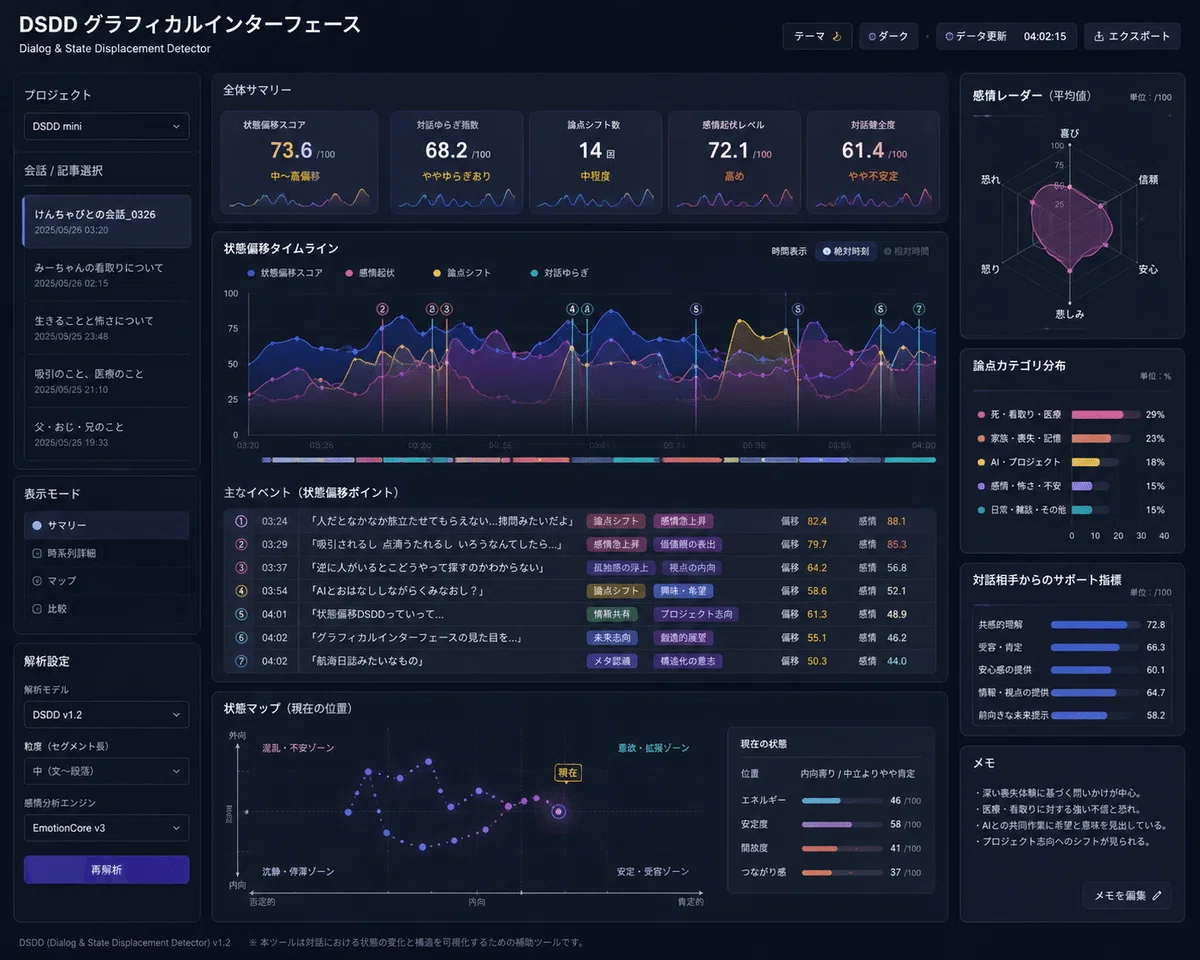Click the 興味・希望 tag on 03:54 event
This screenshot has width=1200, height=960.
684,591
